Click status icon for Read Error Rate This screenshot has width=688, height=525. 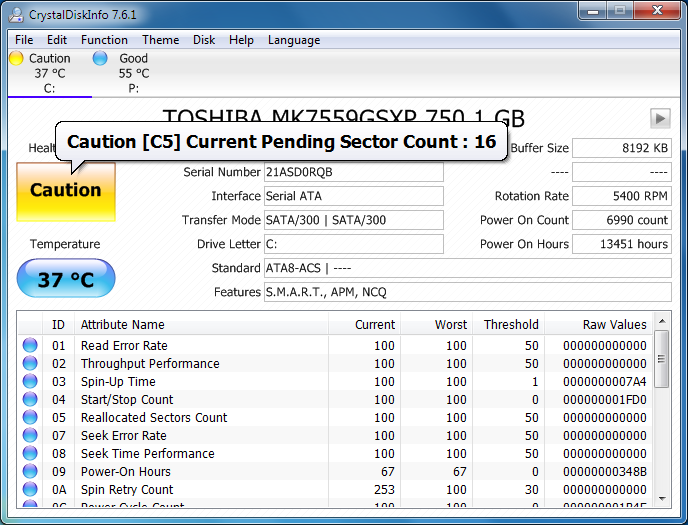coord(30,345)
